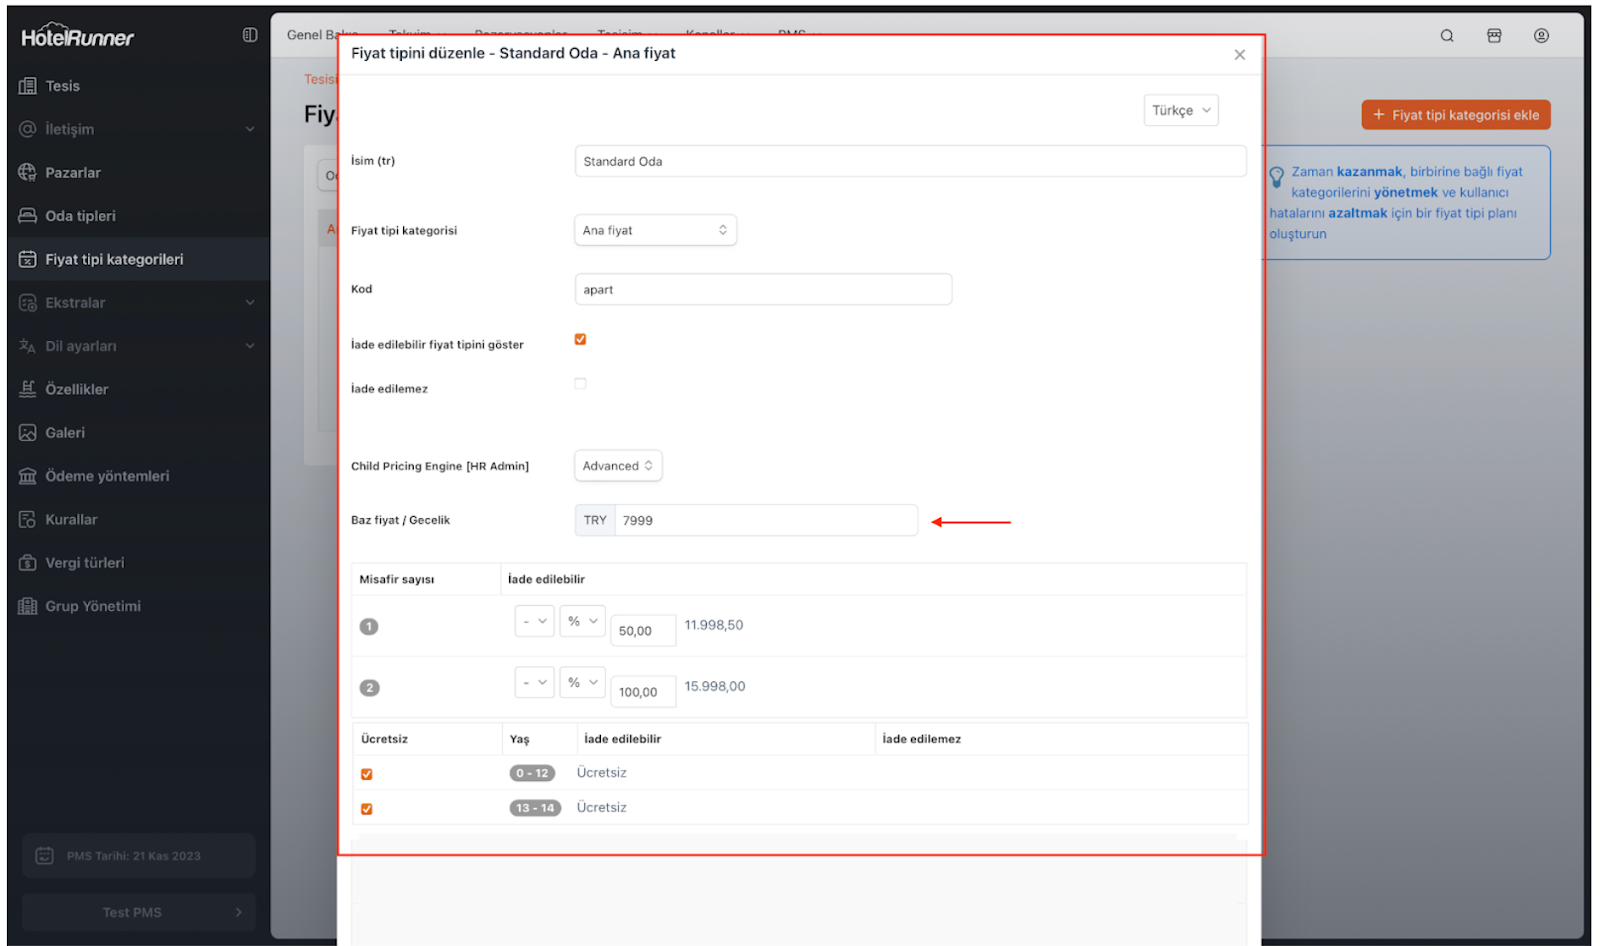Click the Baz fiyat / Gecelik input field
Viewport: 1600px width, 946px height.
764,521
